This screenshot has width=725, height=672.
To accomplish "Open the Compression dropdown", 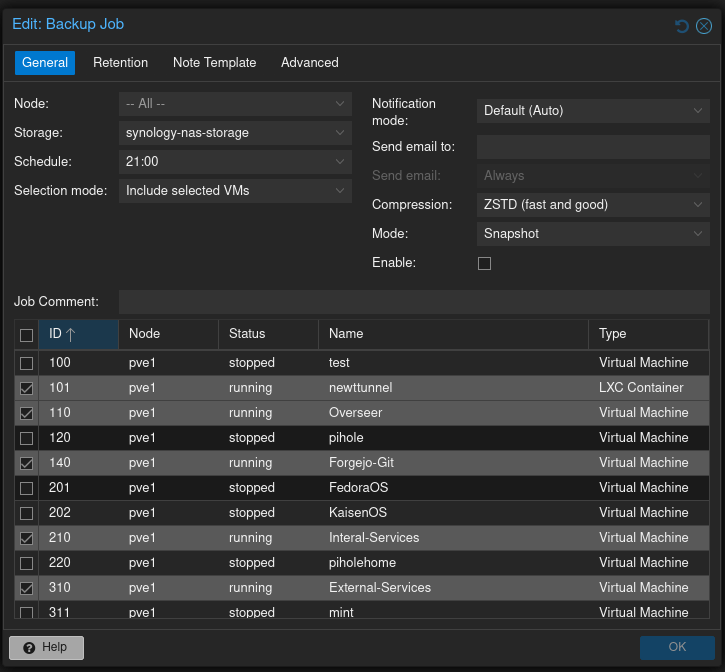I will pyautogui.click(x=698, y=205).
